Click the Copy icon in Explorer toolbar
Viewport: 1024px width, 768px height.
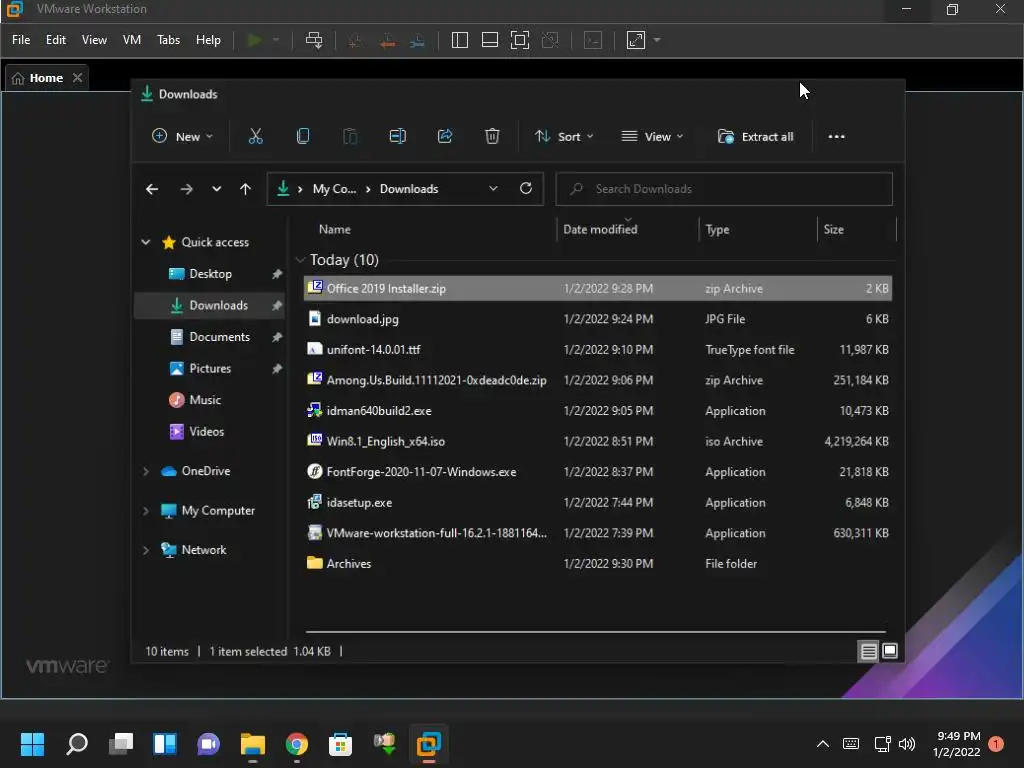pos(303,136)
